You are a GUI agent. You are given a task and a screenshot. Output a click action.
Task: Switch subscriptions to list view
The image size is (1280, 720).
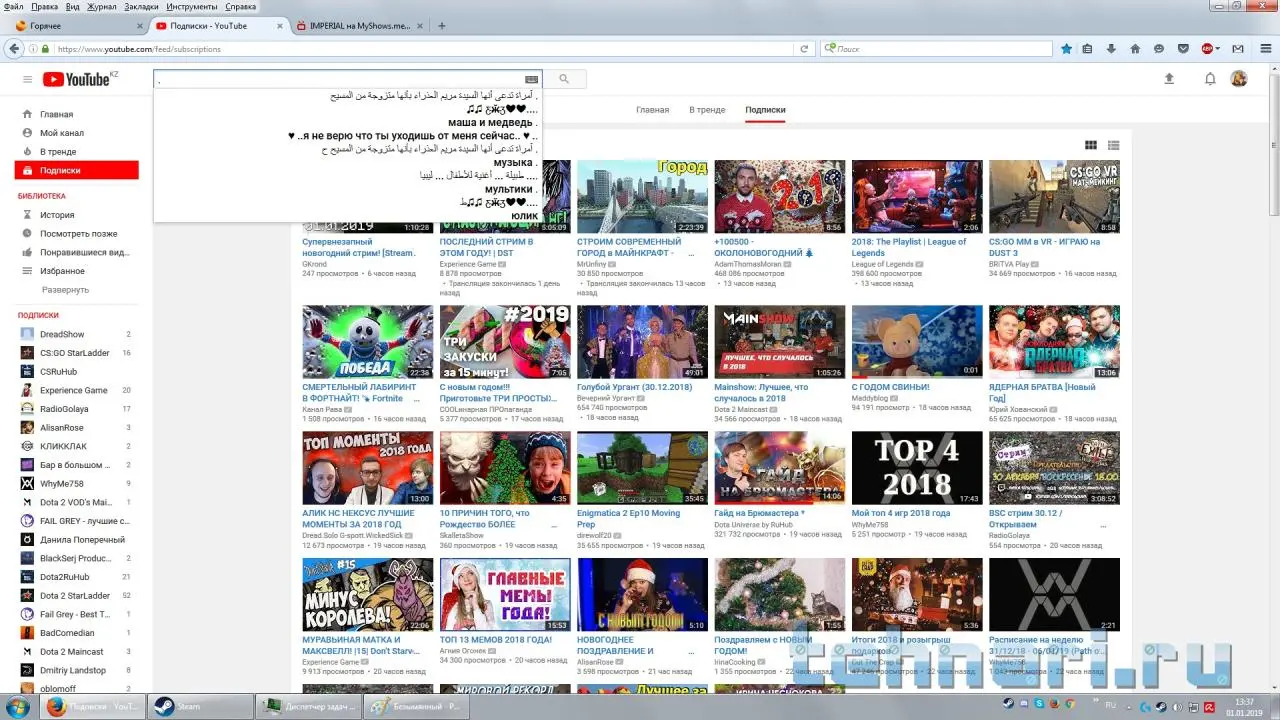pos(1113,146)
